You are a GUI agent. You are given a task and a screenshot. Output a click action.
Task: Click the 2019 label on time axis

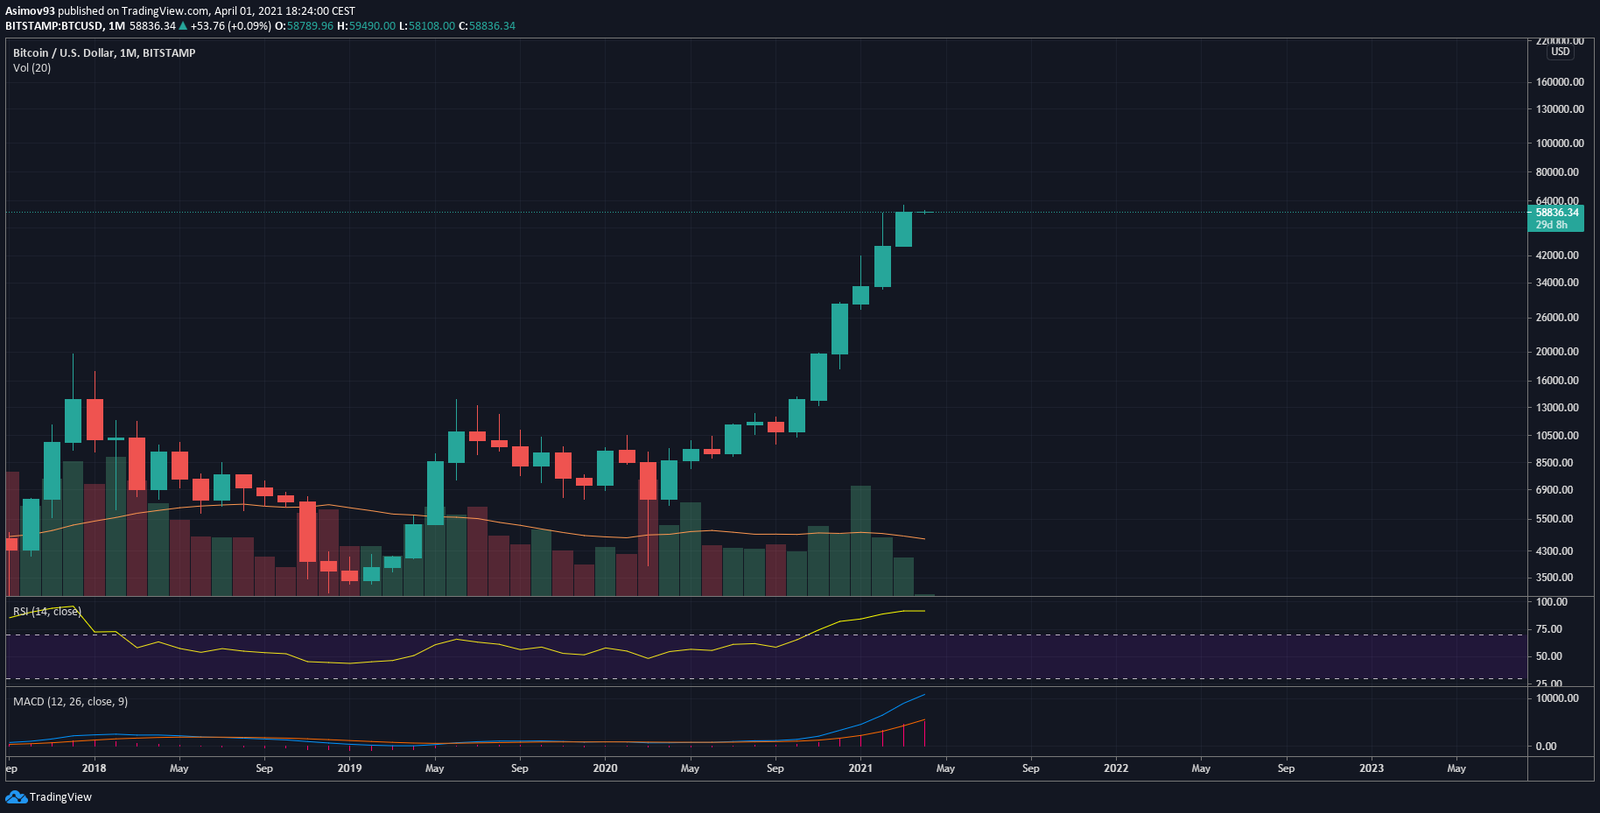pyautogui.click(x=349, y=768)
